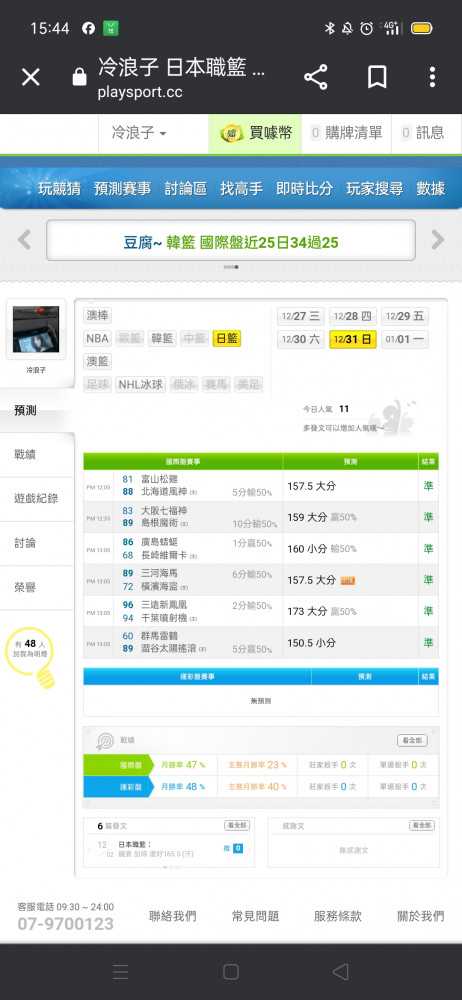
Task: Open the 購牌清單 list
Action: pos(346,133)
